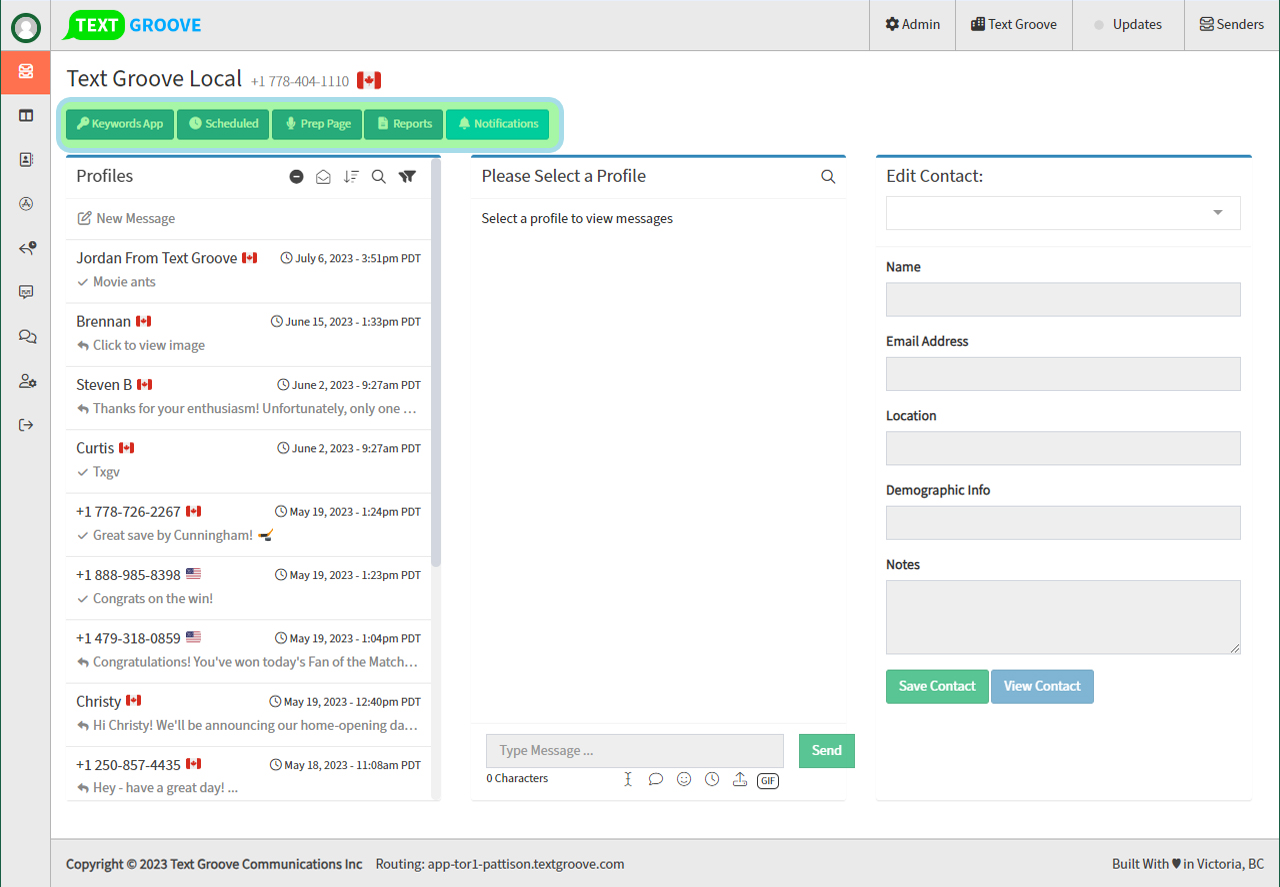Click the Send button

click(x=827, y=751)
